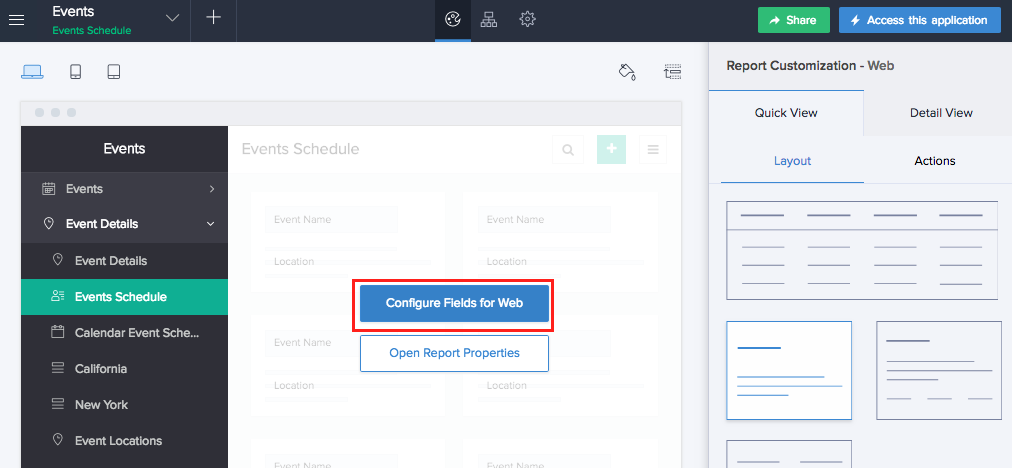
Task: Click Configure Fields for Web button
Action: pos(454,303)
